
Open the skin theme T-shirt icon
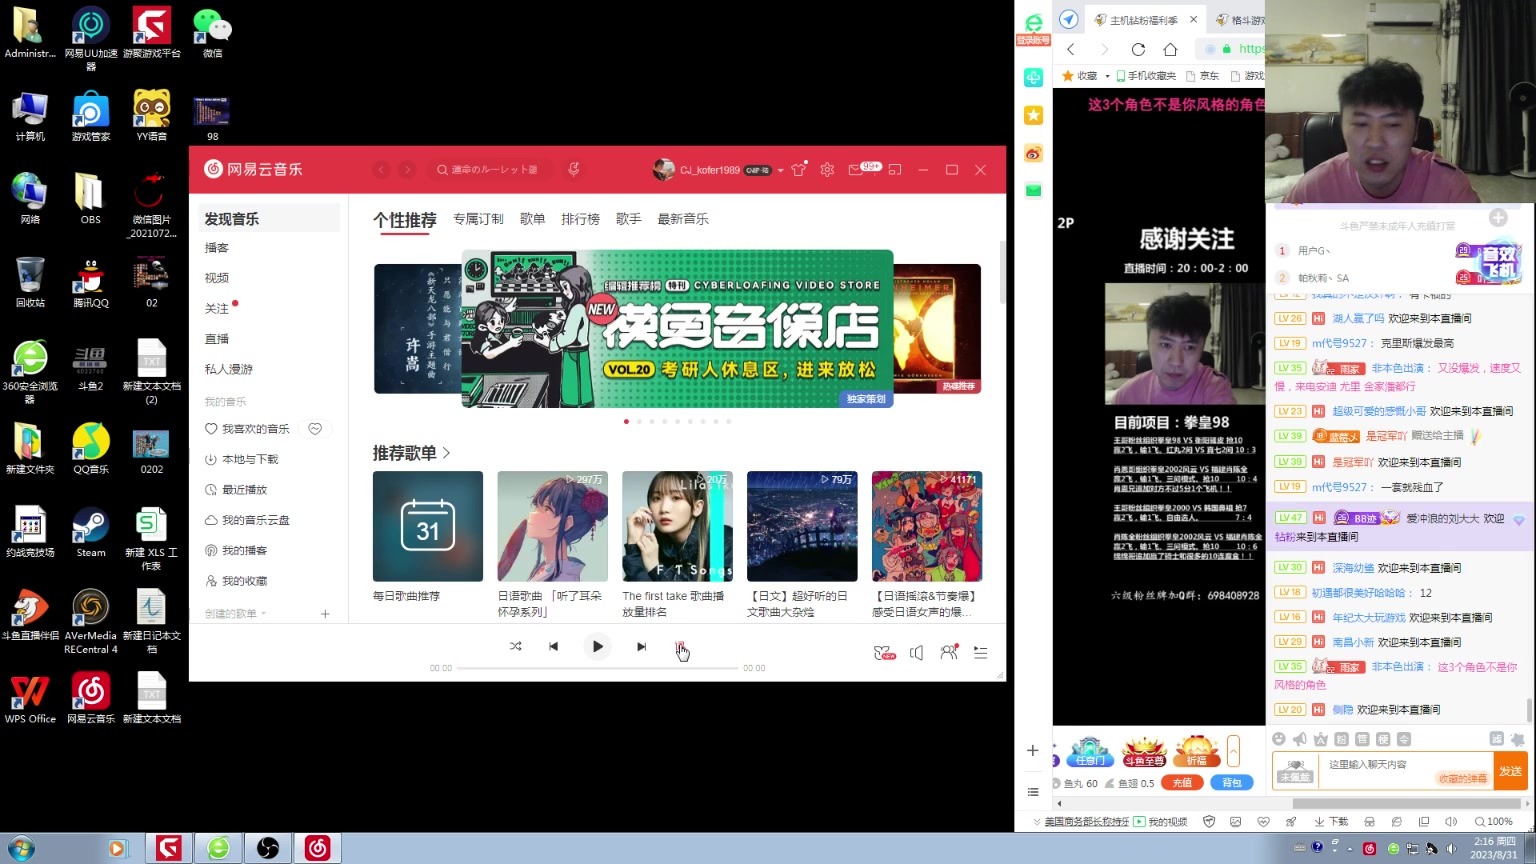tap(798, 170)
